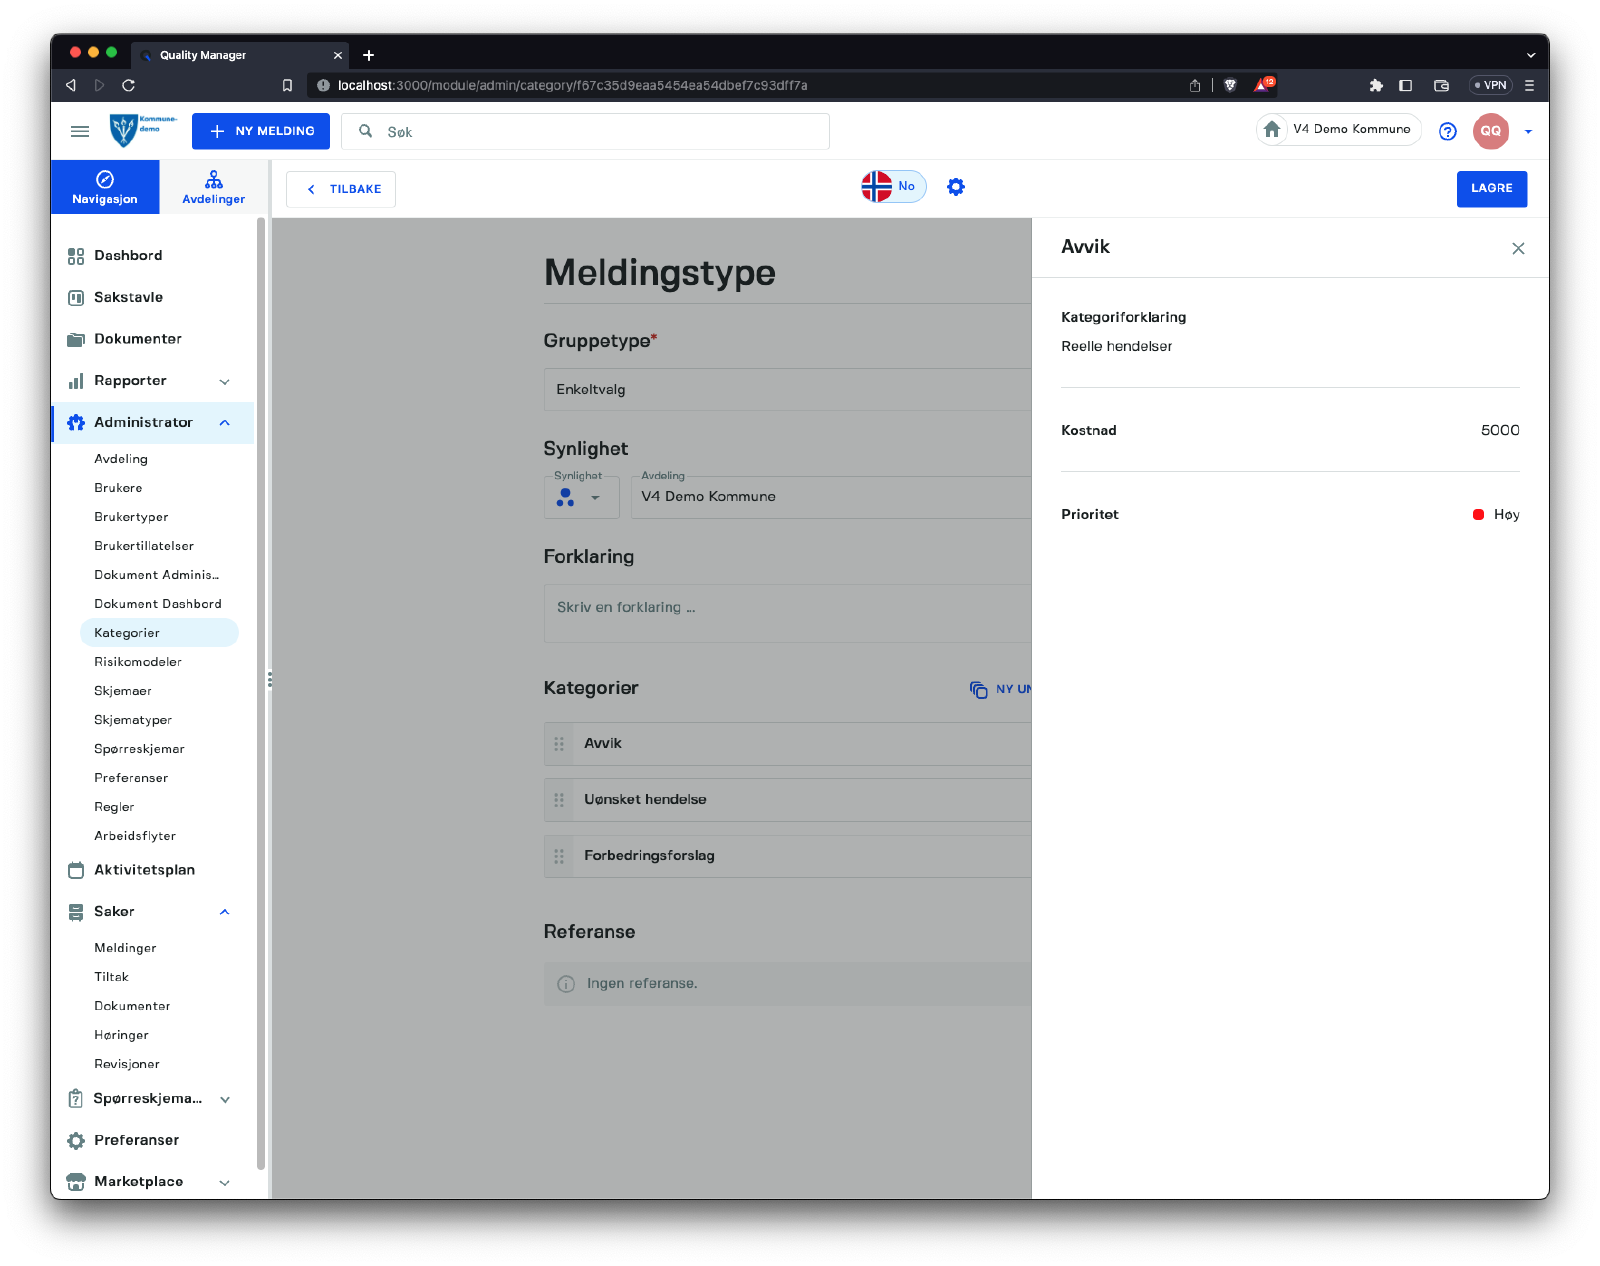1600x1266 pixels.
Task: Open Aktivitetsplan in sidebar
Action: point(144,870)
